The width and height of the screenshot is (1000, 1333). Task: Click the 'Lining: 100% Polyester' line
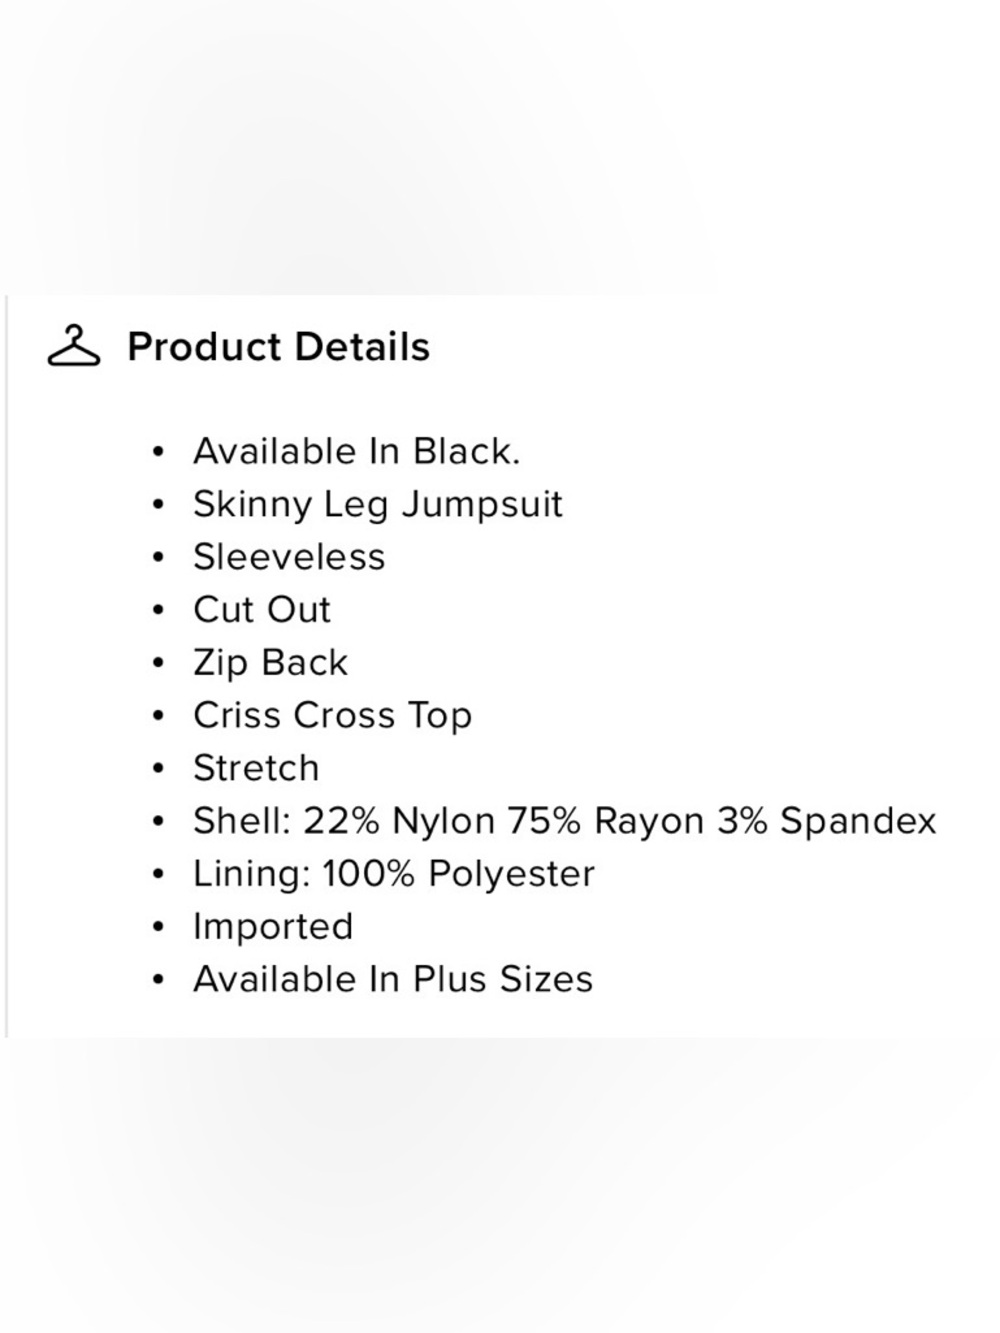pos(394,874)
